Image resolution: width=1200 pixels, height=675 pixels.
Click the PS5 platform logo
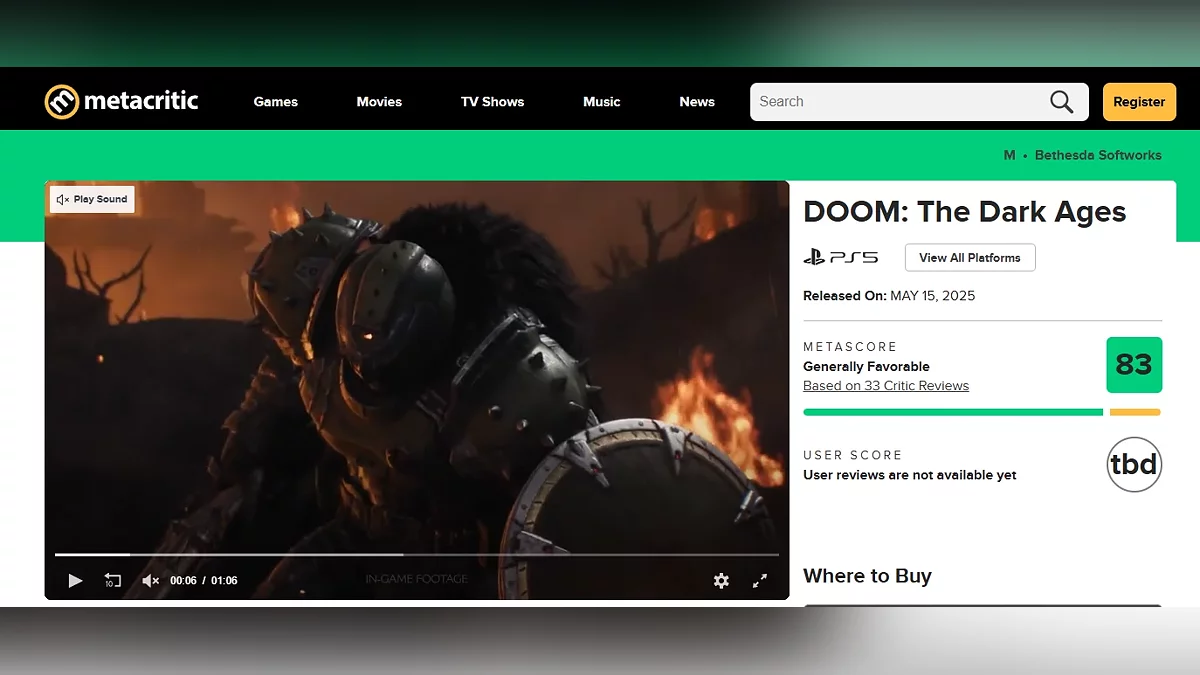(x=841, y=257)
